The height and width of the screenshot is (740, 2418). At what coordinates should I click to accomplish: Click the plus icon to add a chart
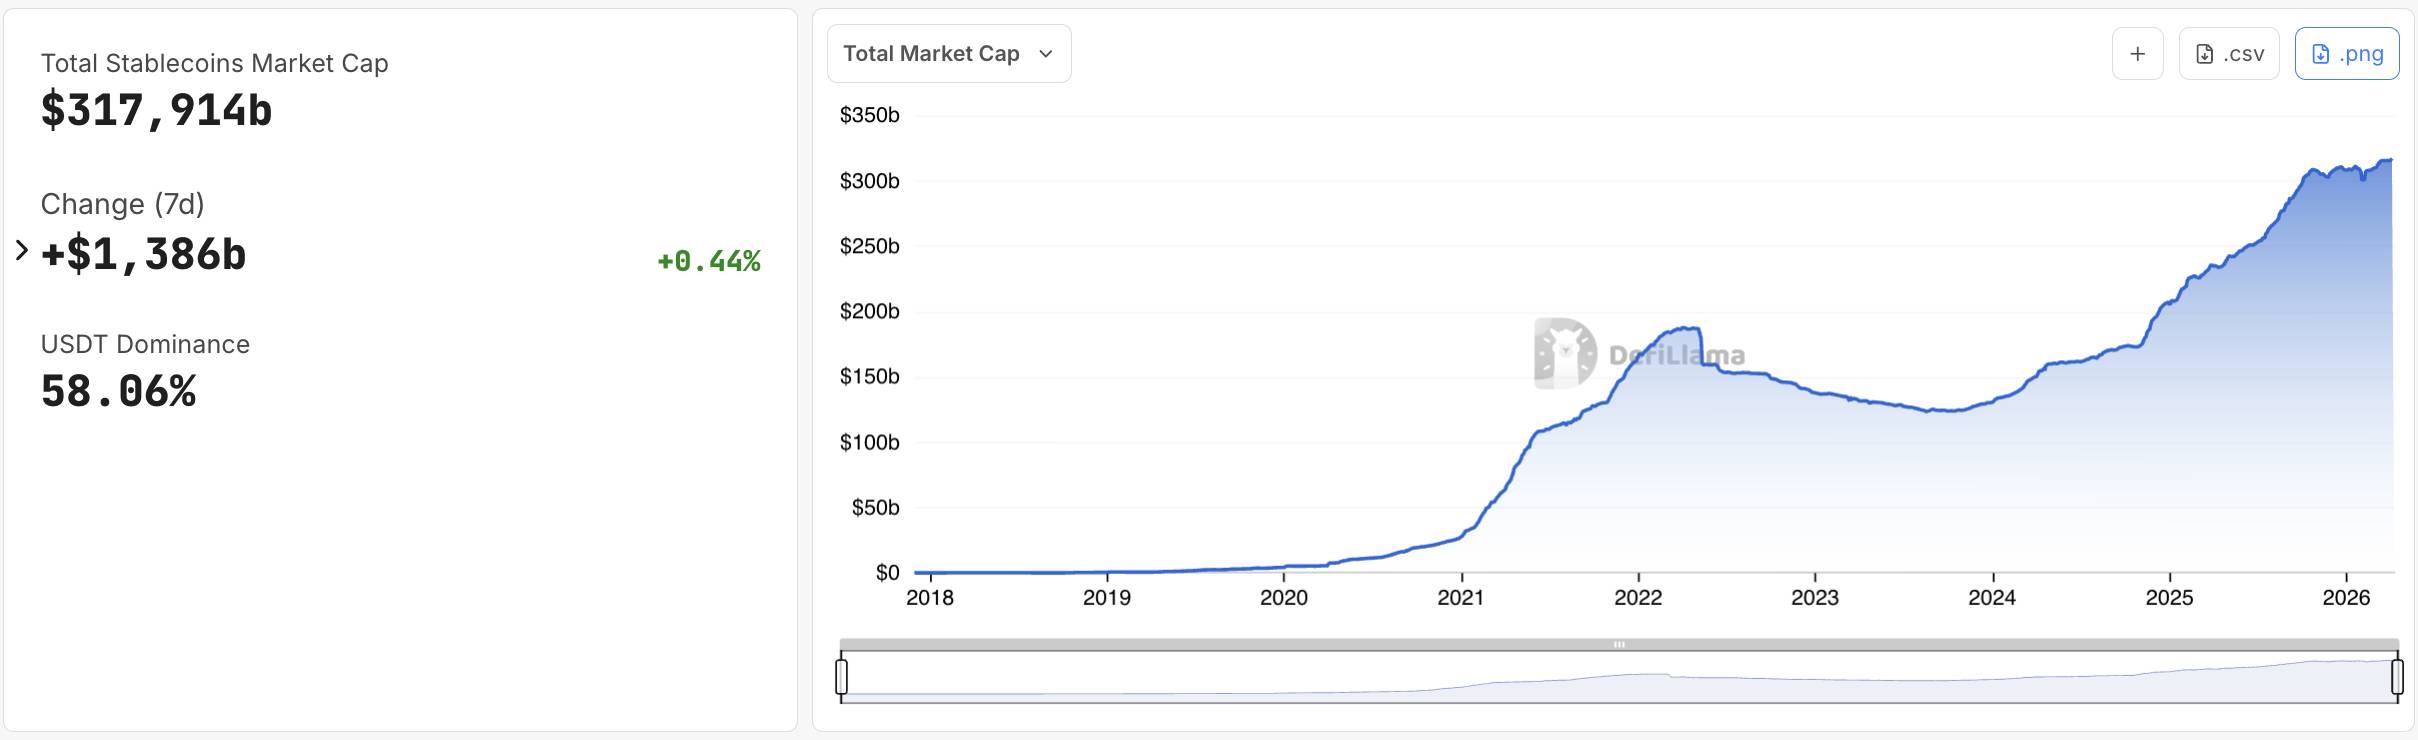[2137, 53]
